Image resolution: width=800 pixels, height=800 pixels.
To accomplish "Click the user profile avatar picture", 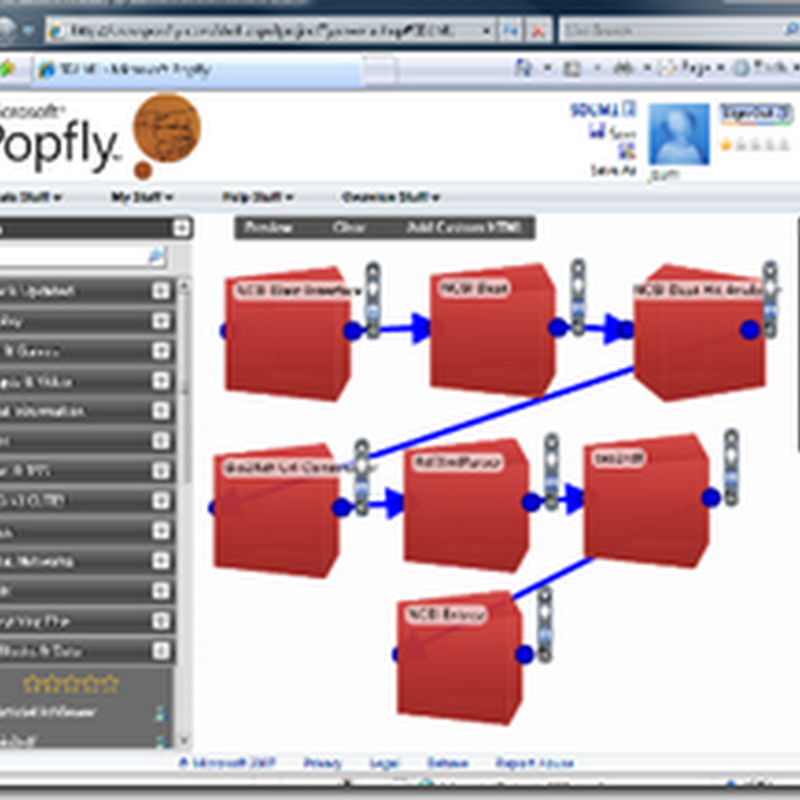I will click(x=679, y=134).
